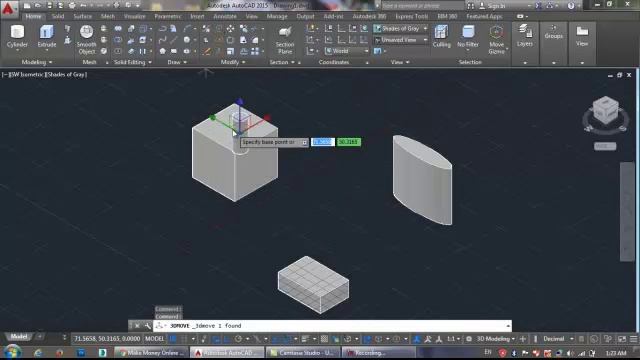Click the Customization menu icon in status bar
Image resolution: width=640 pixels, height=360 pixels.
(x=633, y=339)
